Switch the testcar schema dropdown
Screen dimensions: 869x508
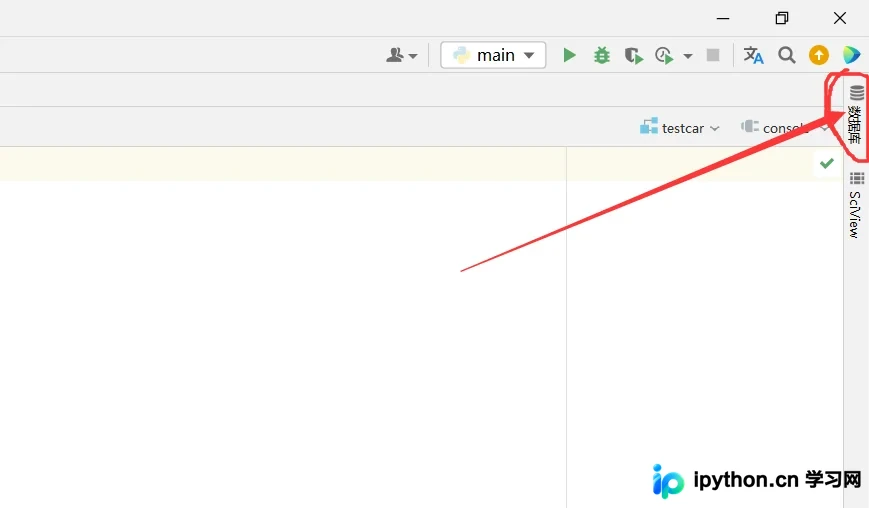pos(679,127)
